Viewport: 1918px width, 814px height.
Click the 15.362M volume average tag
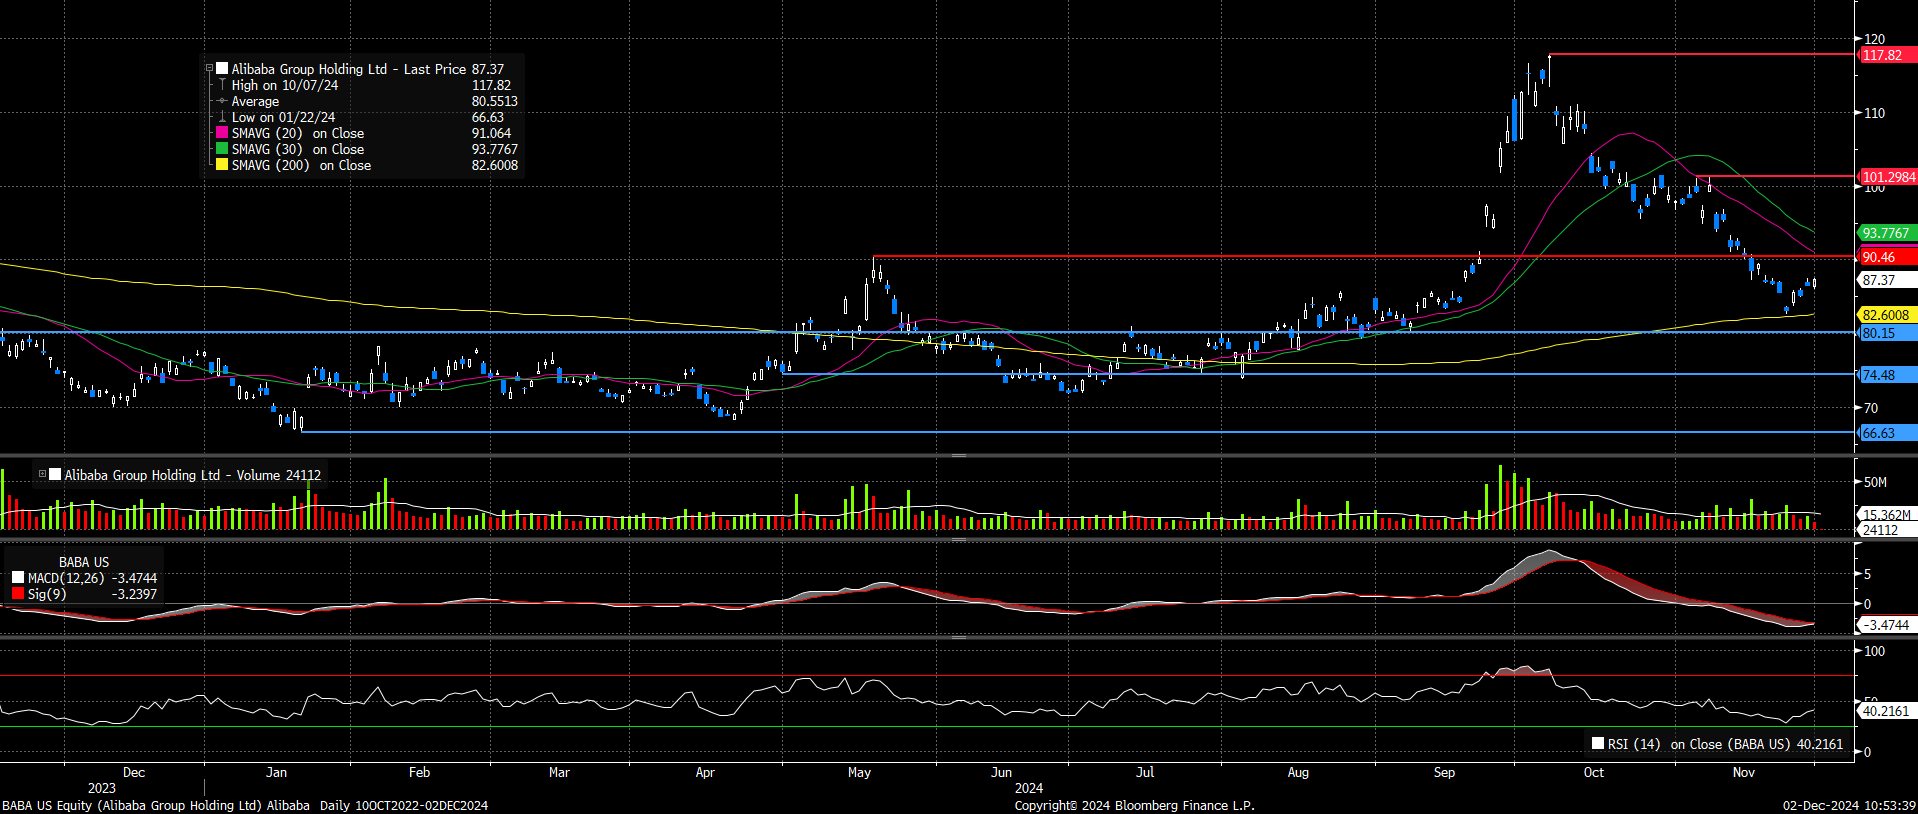(x=1886, y=515)
